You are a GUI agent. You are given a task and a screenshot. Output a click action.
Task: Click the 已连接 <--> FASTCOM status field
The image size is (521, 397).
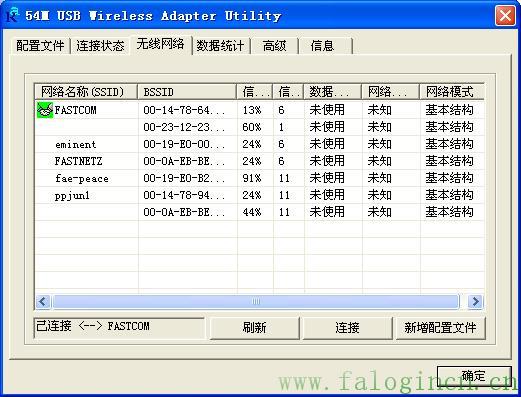pyautogui.click(x=119, y=328)
